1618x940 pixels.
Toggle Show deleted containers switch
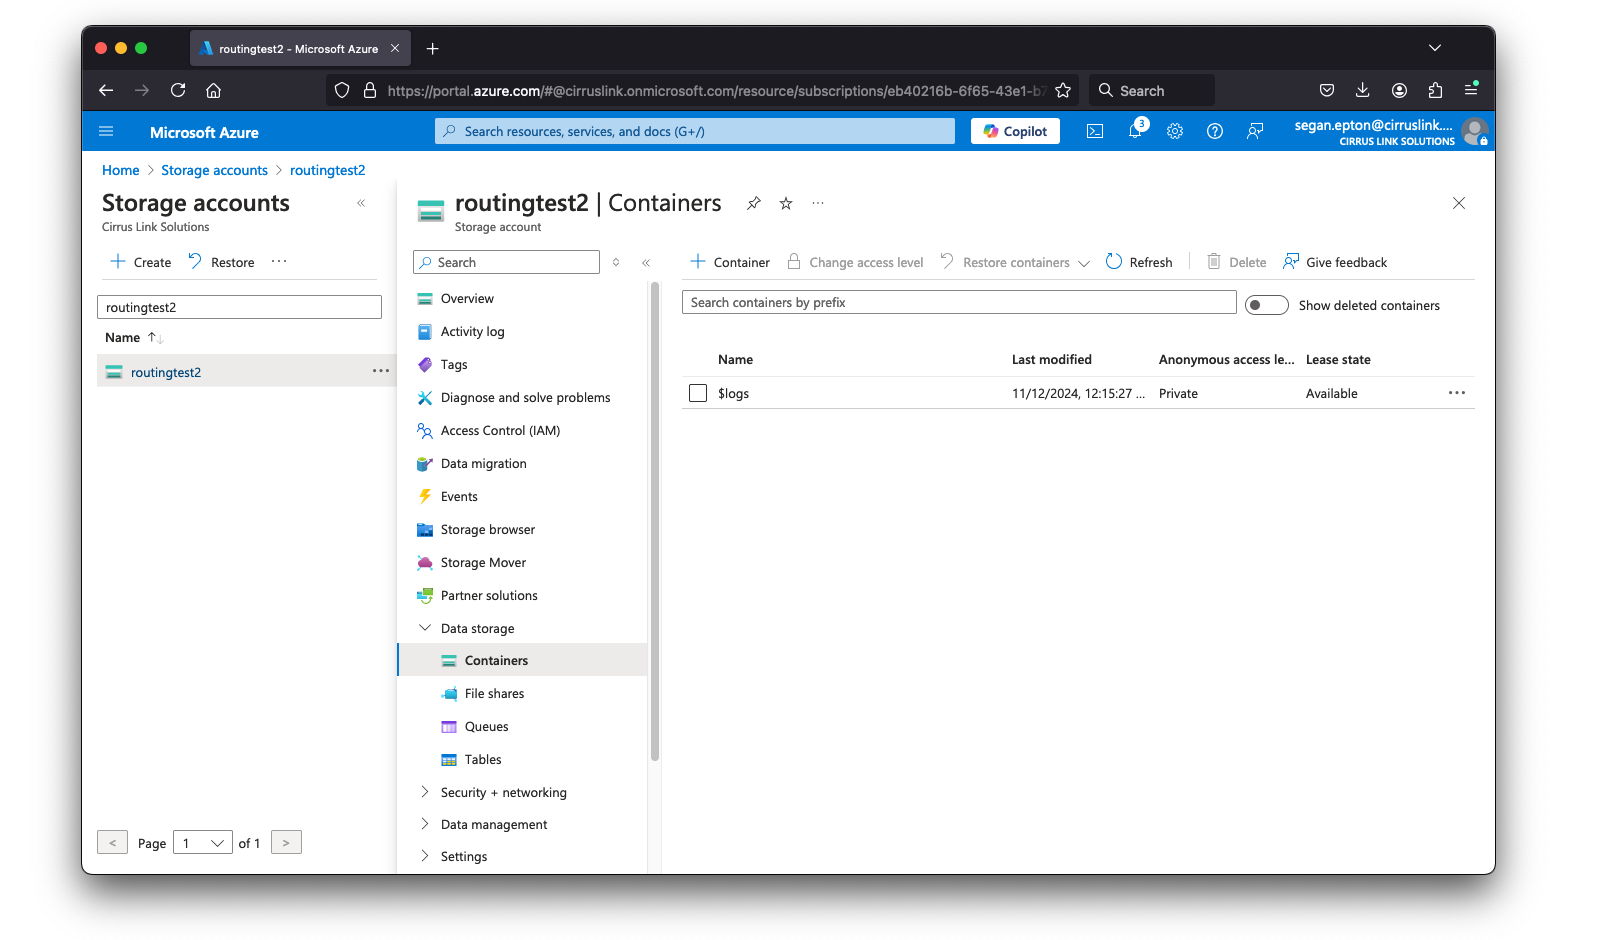pyautogui.click(x=1266, y=305)
